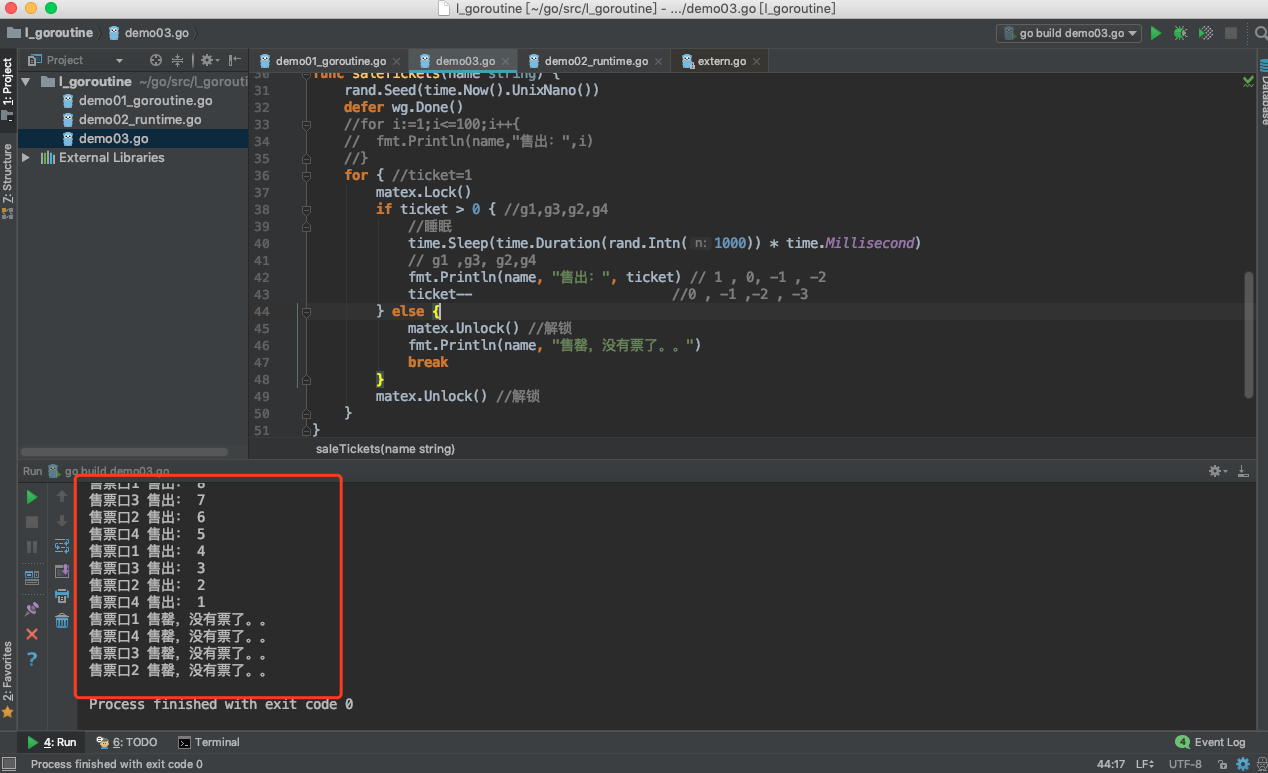Click the pin tab icon in Run panel
Screen dimensions: 1268x773
tap(32, 608)
